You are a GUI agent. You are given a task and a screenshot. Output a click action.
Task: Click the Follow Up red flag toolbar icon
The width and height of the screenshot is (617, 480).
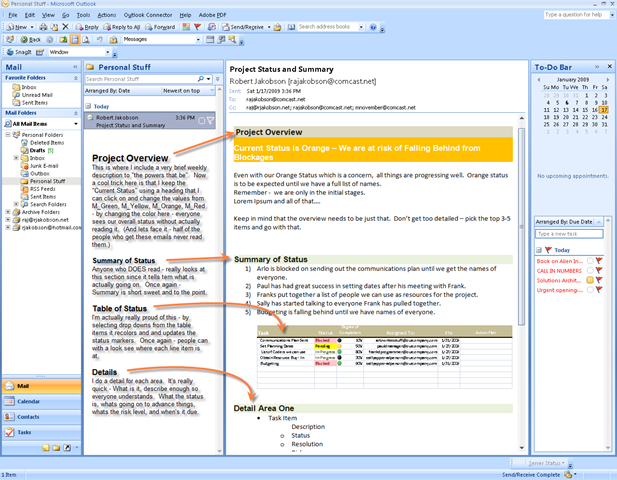coord(198,27)
